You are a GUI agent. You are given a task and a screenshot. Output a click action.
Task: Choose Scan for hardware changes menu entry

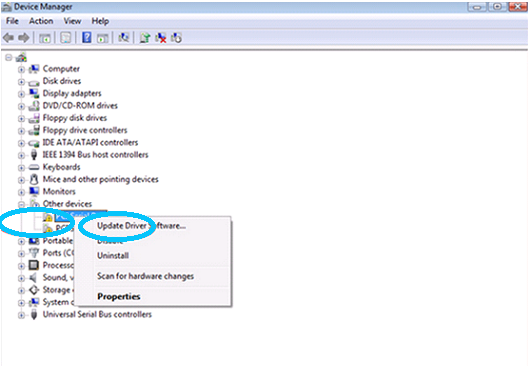[x=145, y=276]
